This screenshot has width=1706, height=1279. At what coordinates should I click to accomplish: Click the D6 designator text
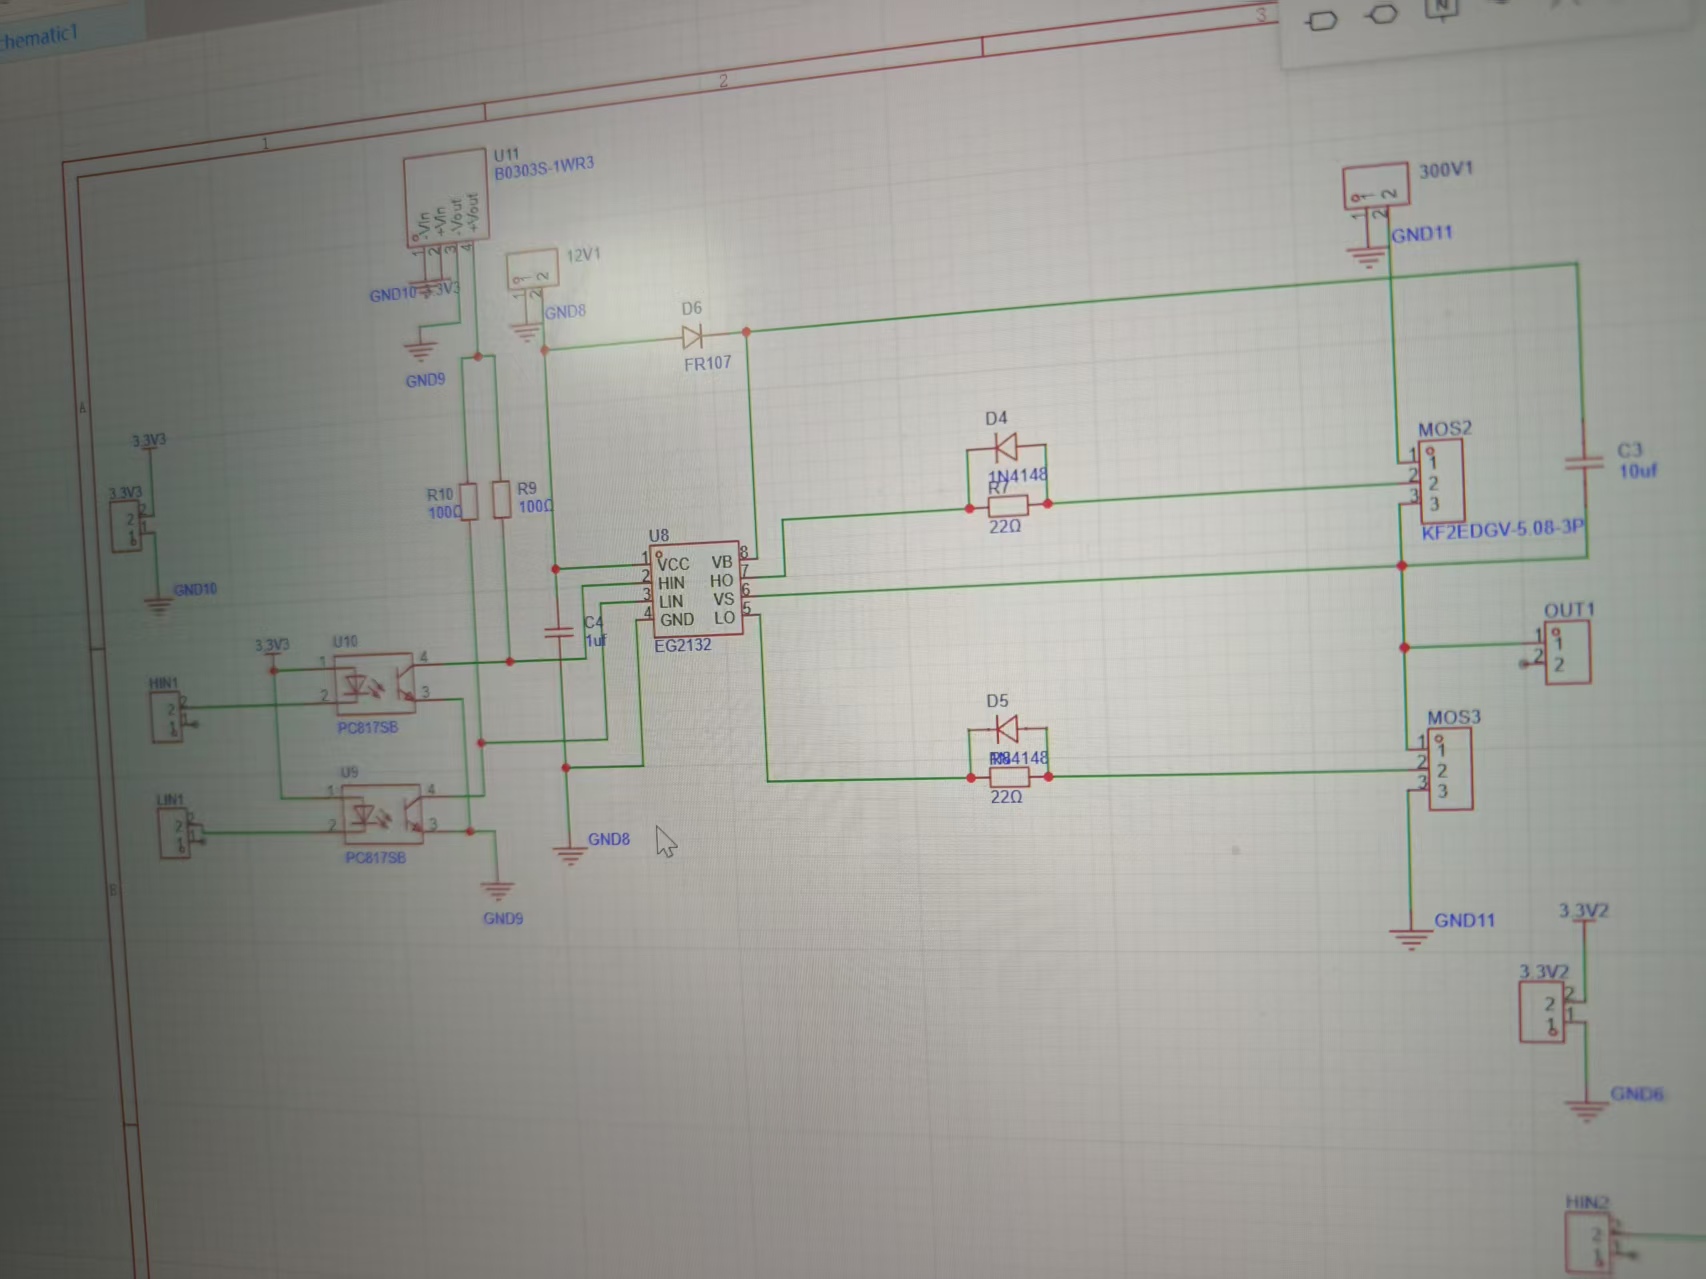691,308
